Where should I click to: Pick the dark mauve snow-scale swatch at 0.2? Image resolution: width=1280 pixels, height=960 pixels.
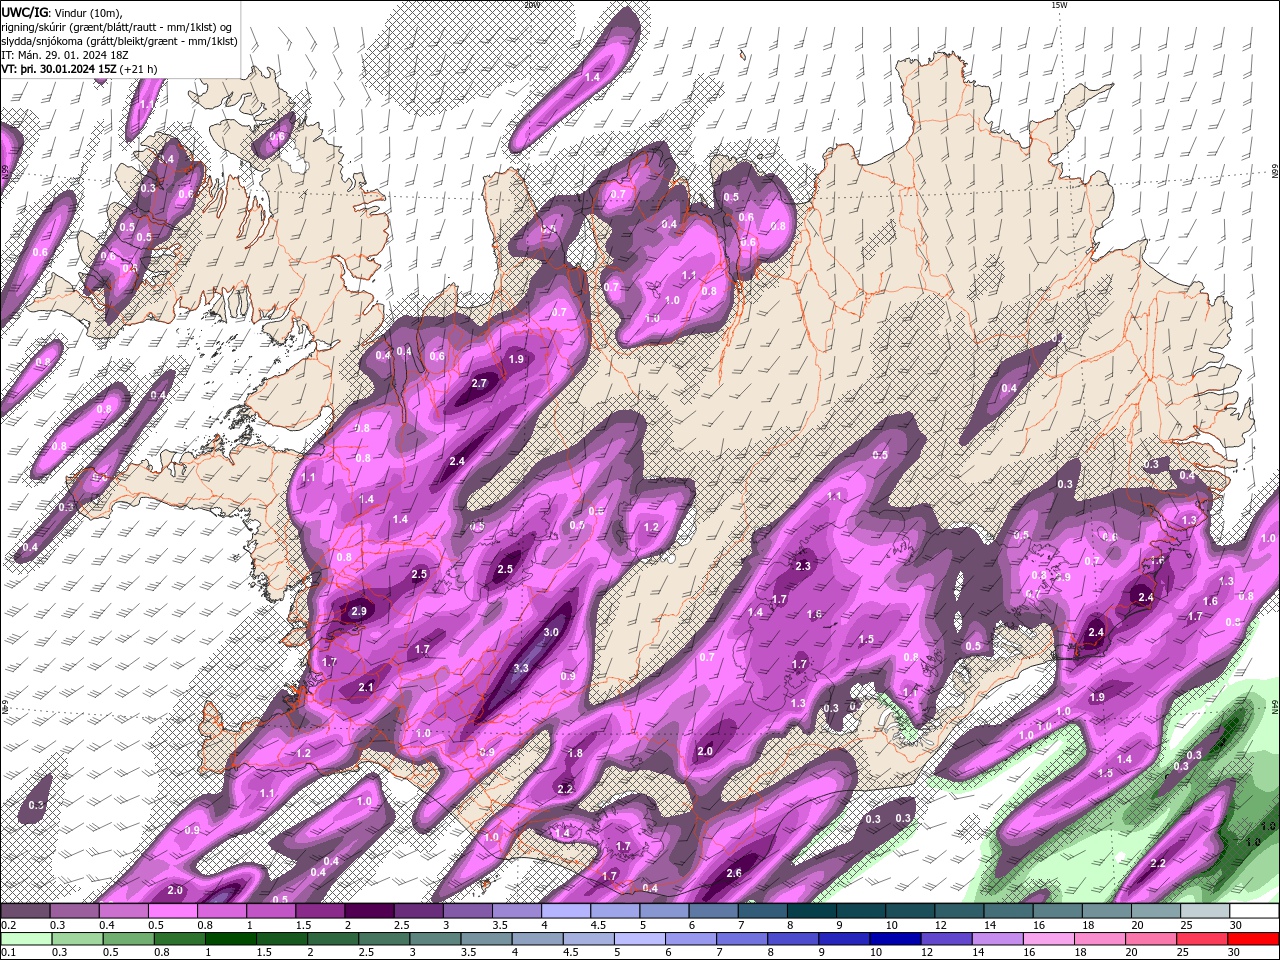[25, 911]
